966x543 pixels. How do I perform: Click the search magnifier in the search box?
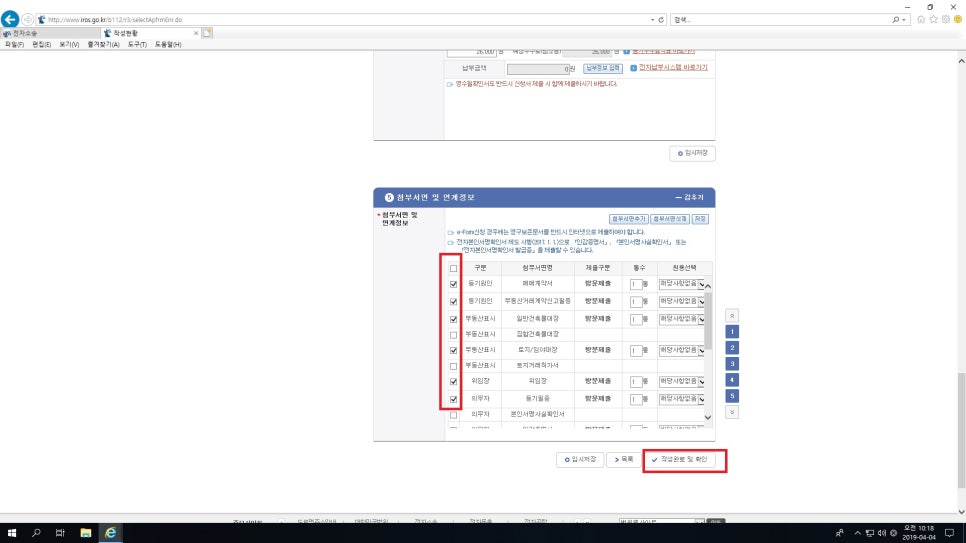[x=895, y=20]
